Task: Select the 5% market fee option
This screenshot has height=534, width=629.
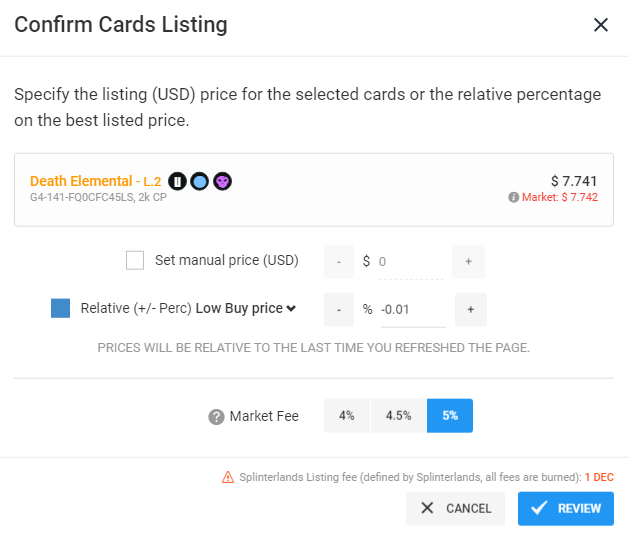Action: (450, 416)
